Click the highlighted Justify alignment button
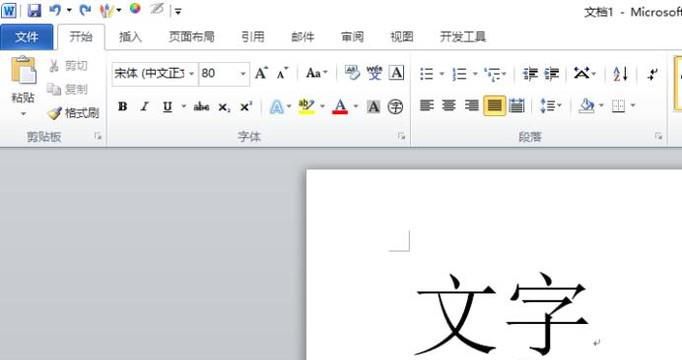The image size is (682, 360). pos(495,106)
